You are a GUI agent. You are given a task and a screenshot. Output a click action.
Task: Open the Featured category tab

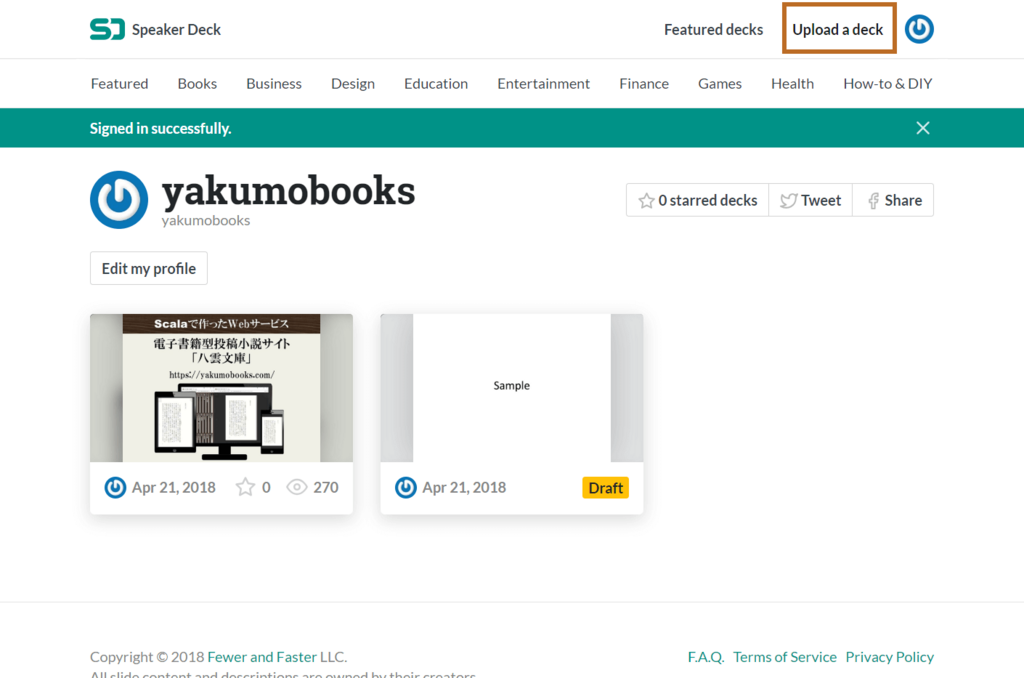(120, 84)
